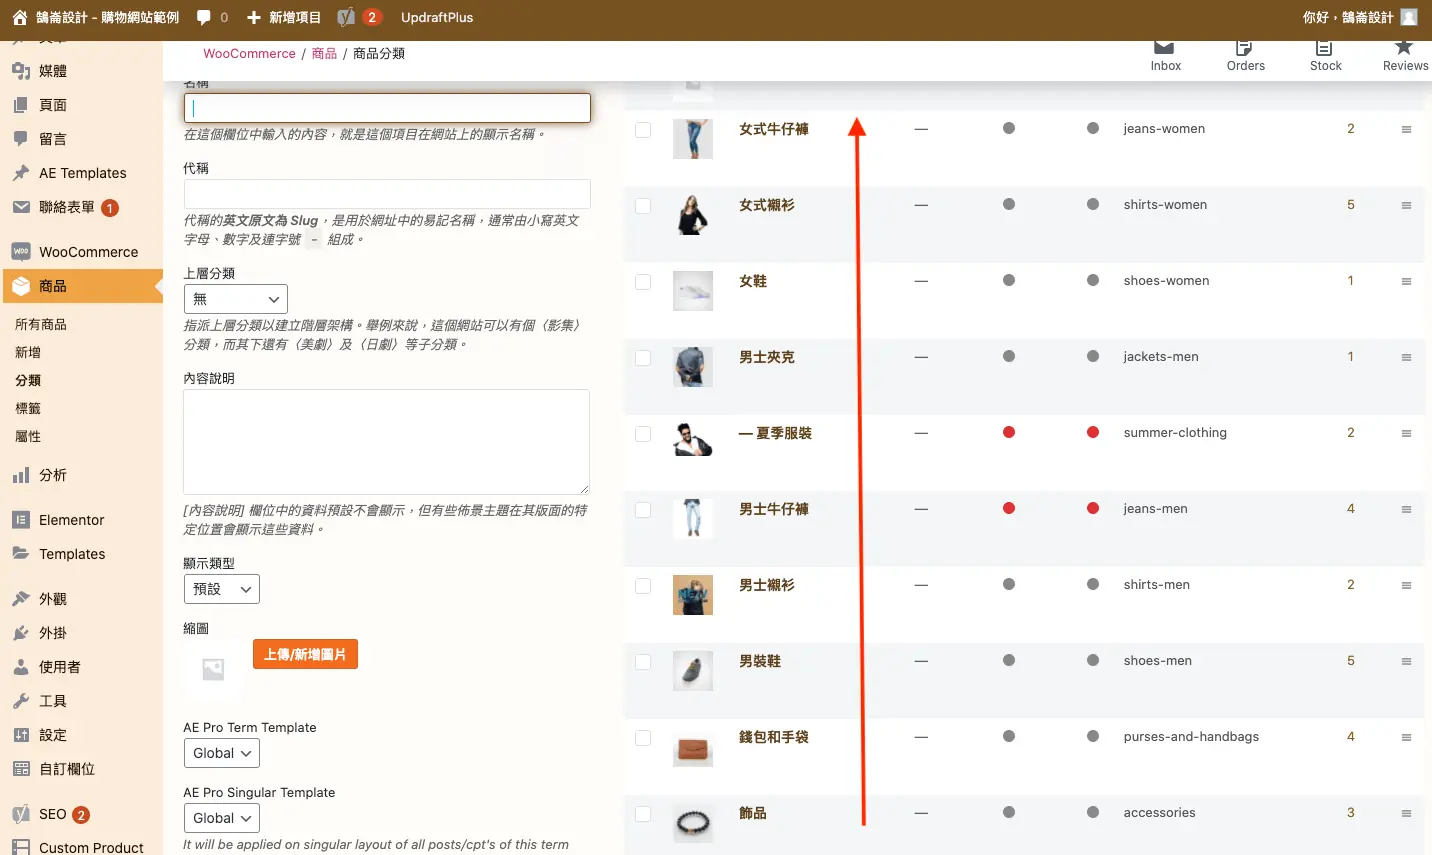Screen dimensions: 1432x855
Task: Click the thumbnail placeholder image icon
Action: pos(213,669)
